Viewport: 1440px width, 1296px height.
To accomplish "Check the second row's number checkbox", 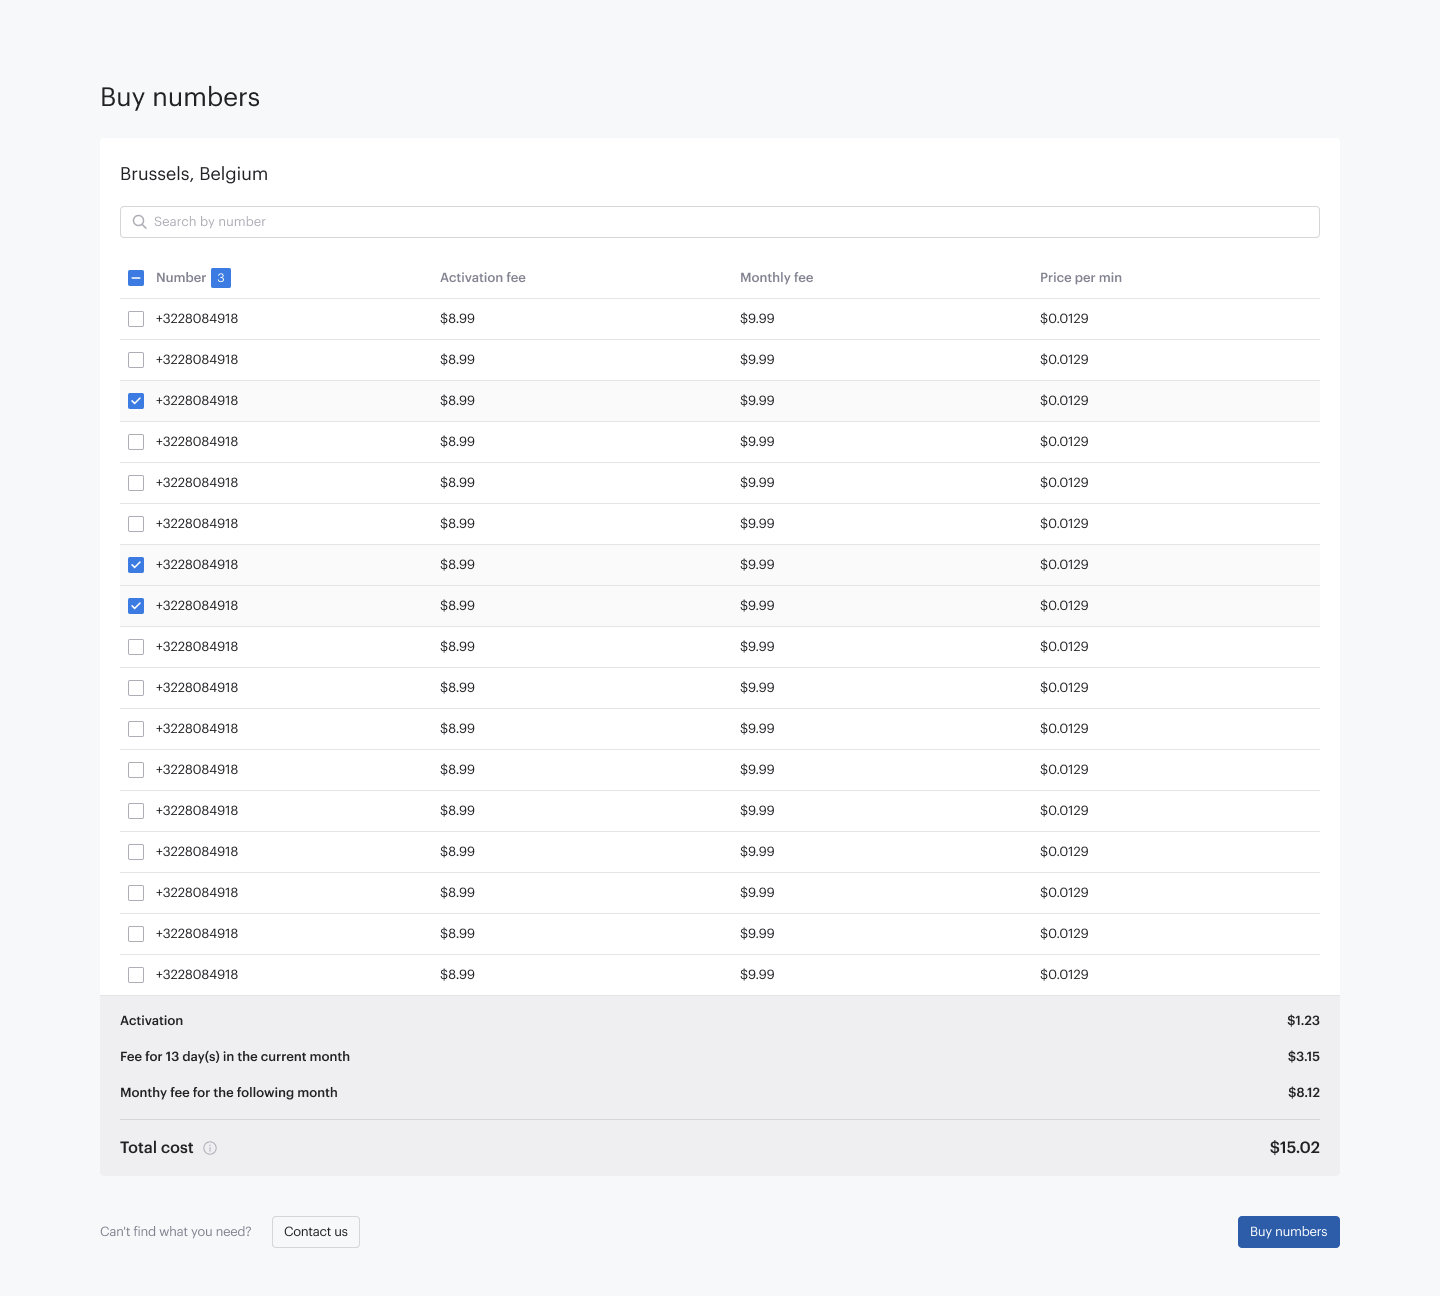I will tap(136, 360).
